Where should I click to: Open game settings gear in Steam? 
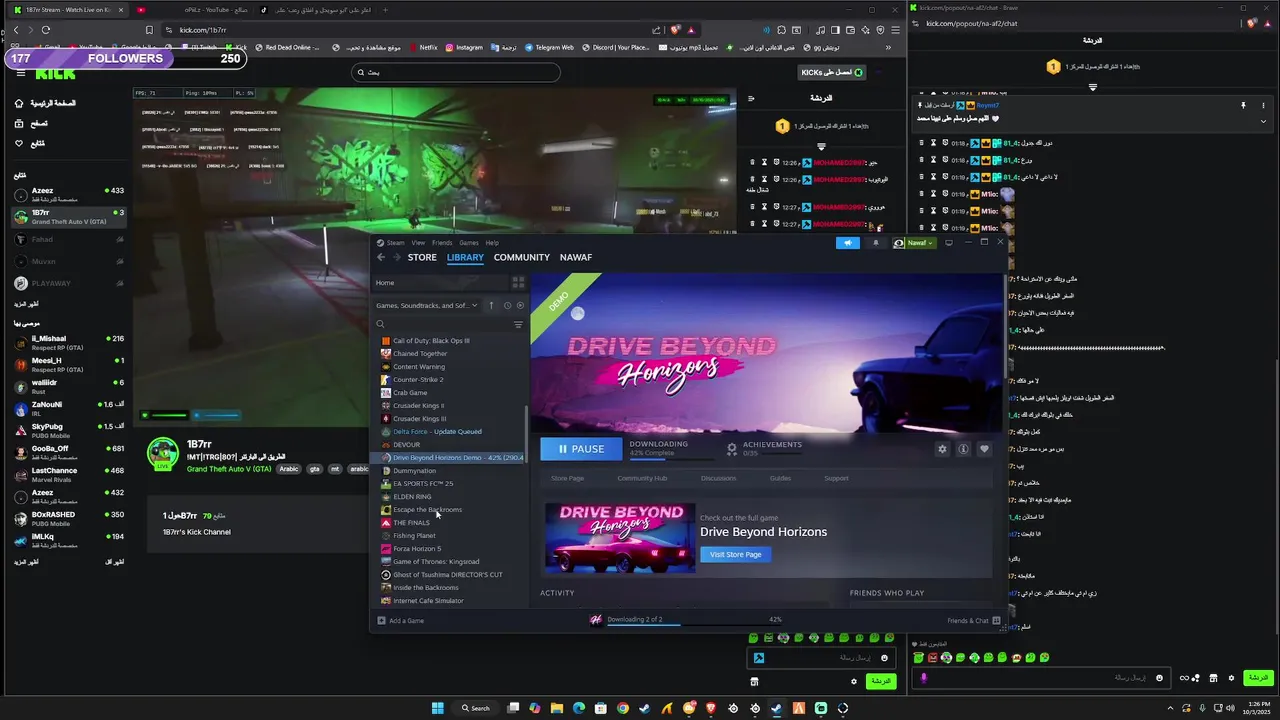[942, 449]
